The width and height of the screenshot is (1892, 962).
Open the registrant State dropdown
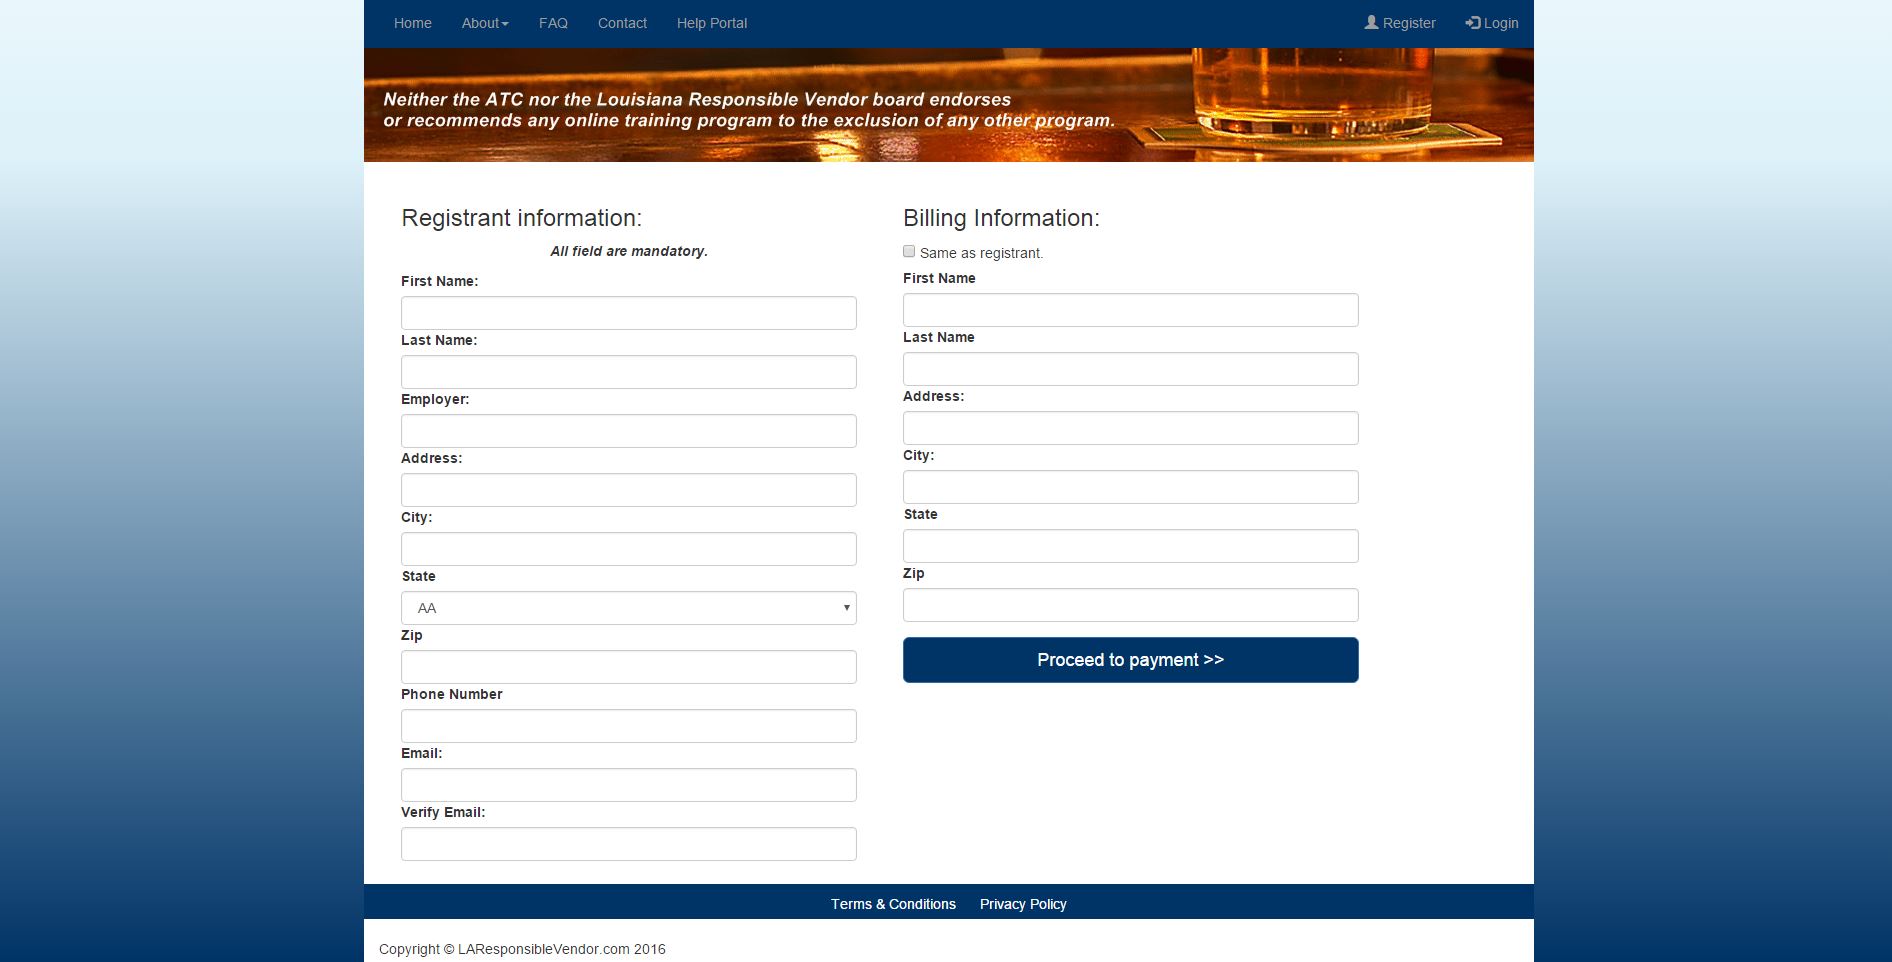[x=628, y=608]
